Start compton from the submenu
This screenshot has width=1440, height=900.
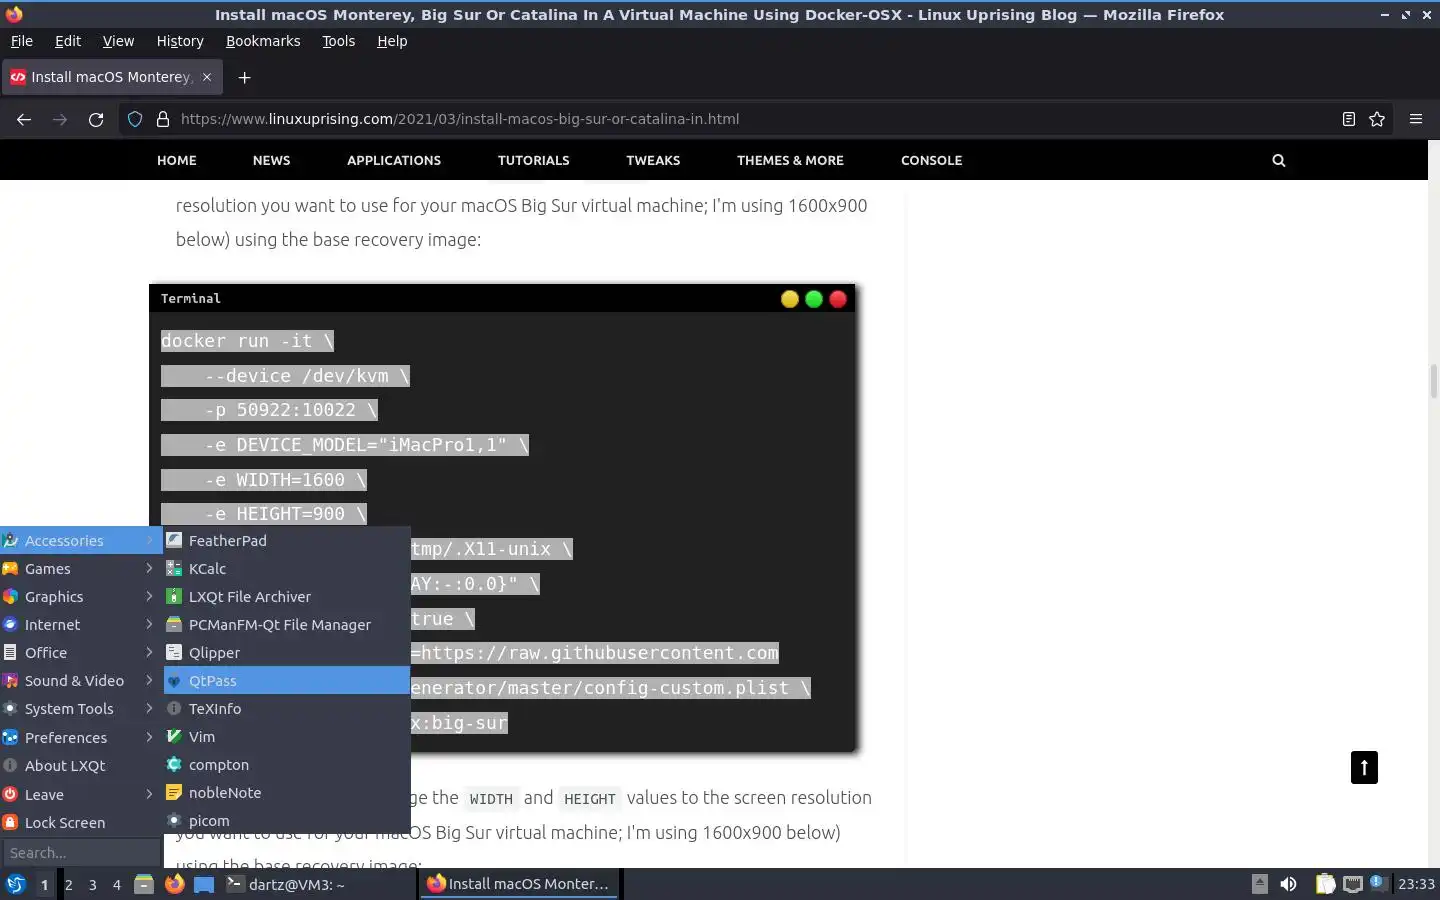[x=287, y=764]
